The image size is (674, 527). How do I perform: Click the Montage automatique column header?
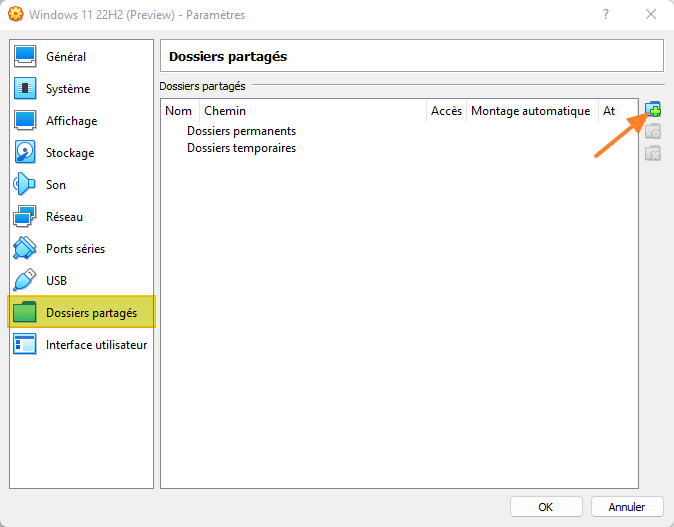click(x=530, y=111)
